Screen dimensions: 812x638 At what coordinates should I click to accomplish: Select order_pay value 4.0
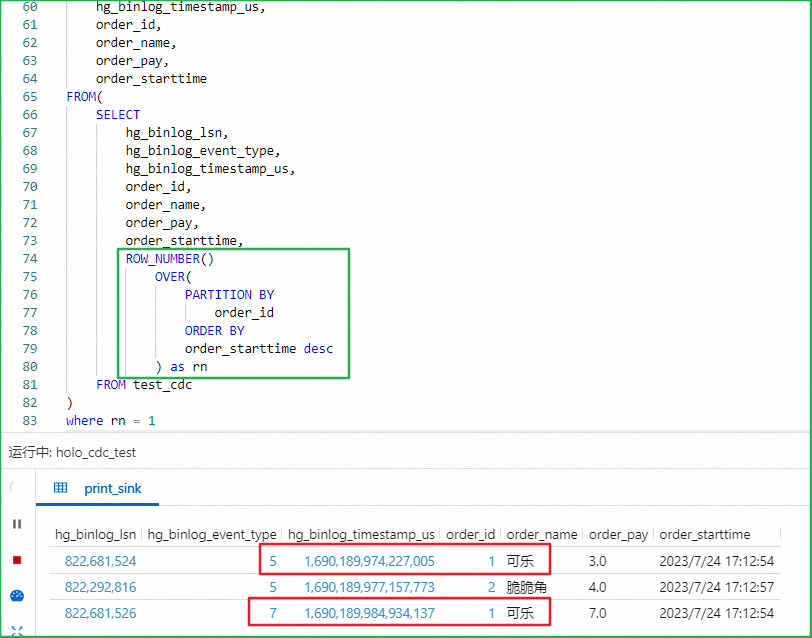(x=597, y=587)
